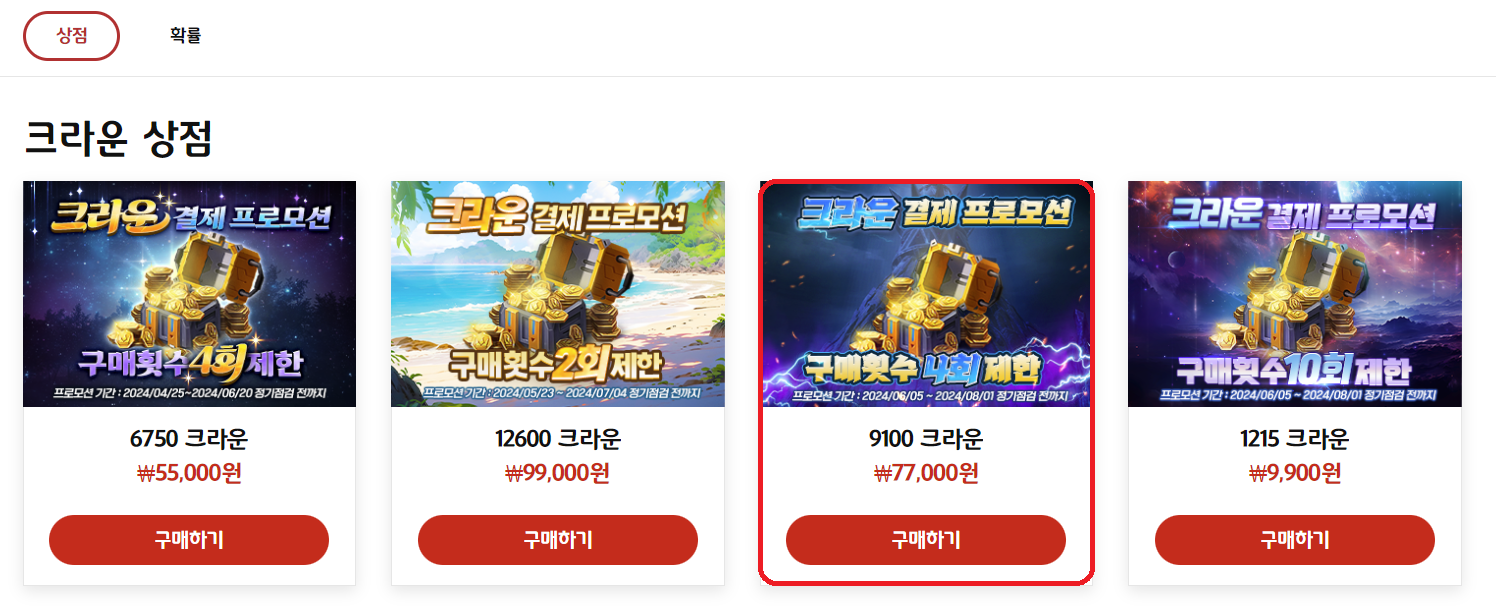Click the ₩99,000원 price text

(558, 473)
